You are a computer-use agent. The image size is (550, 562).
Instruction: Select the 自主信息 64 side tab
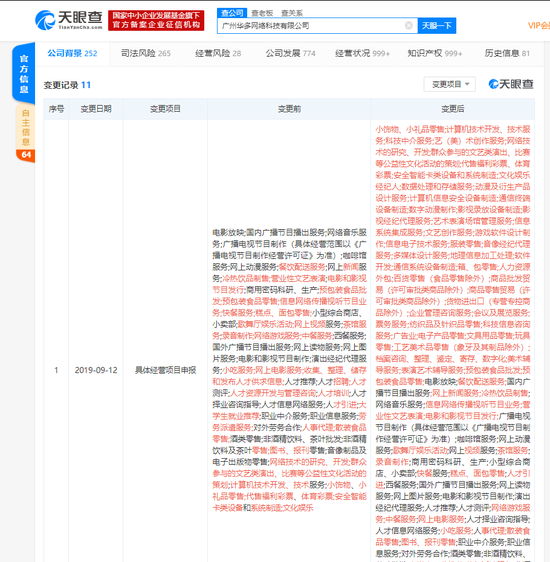(x=25, y=133)
